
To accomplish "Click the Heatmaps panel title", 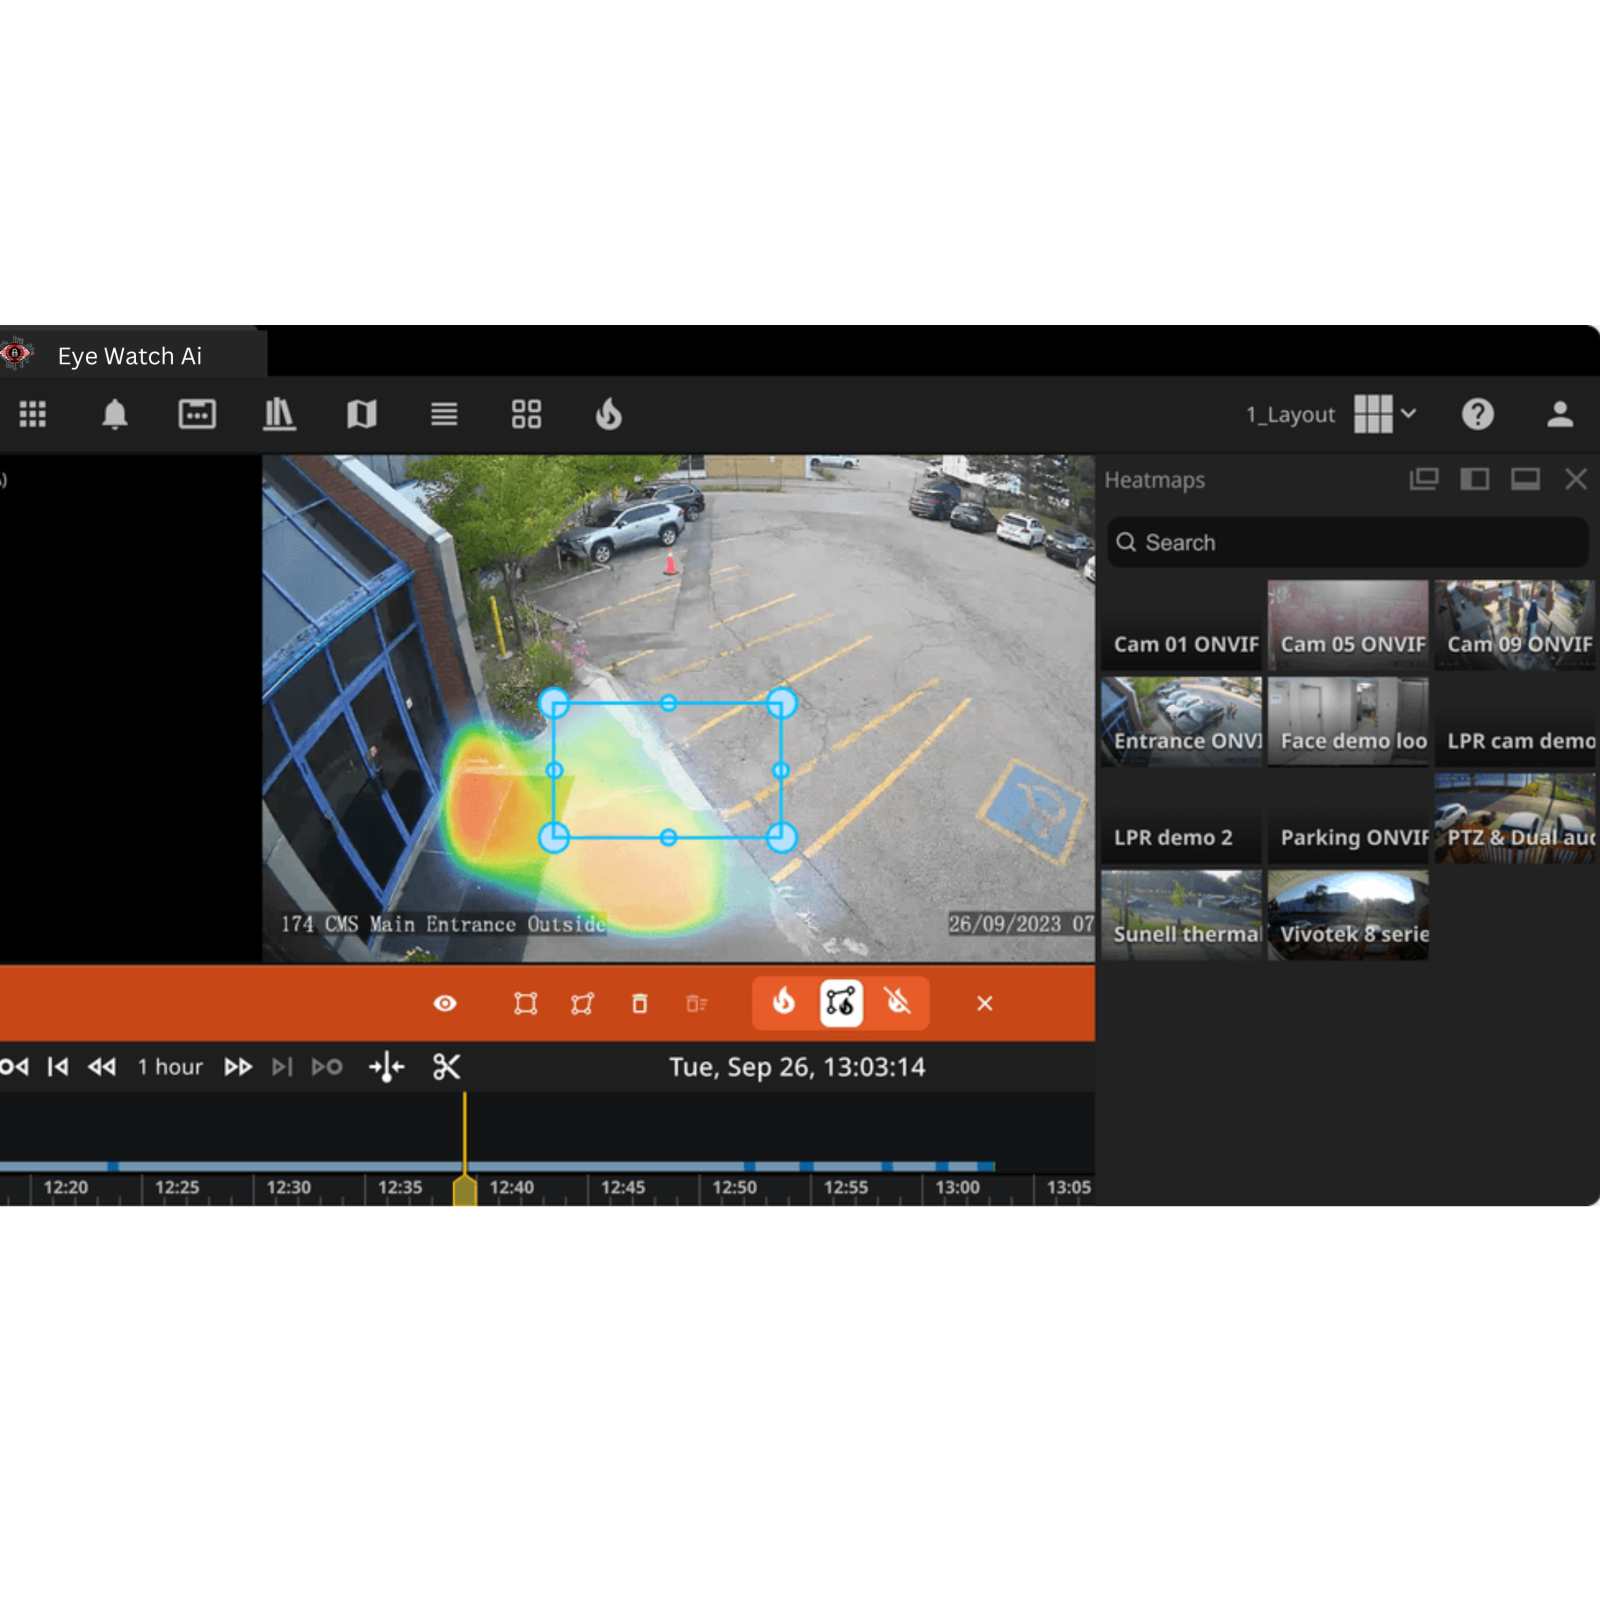I will click(x=1154, y=480).
